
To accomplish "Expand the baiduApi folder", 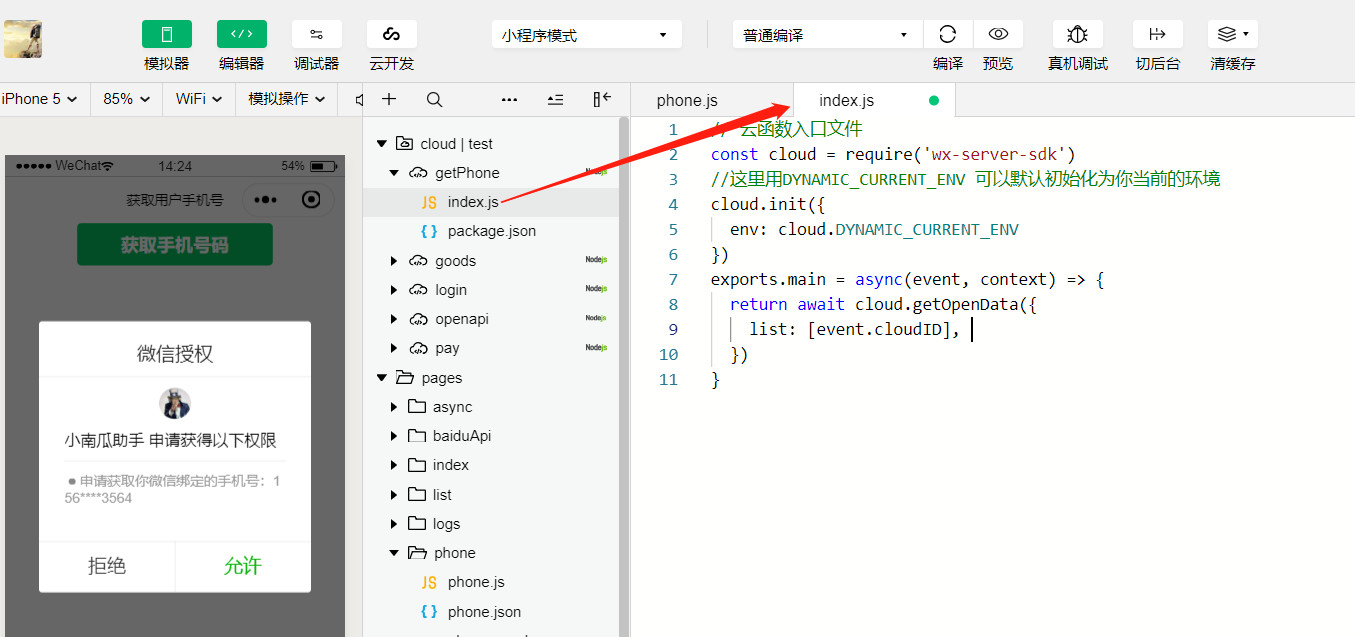I will tap(394, 436).
